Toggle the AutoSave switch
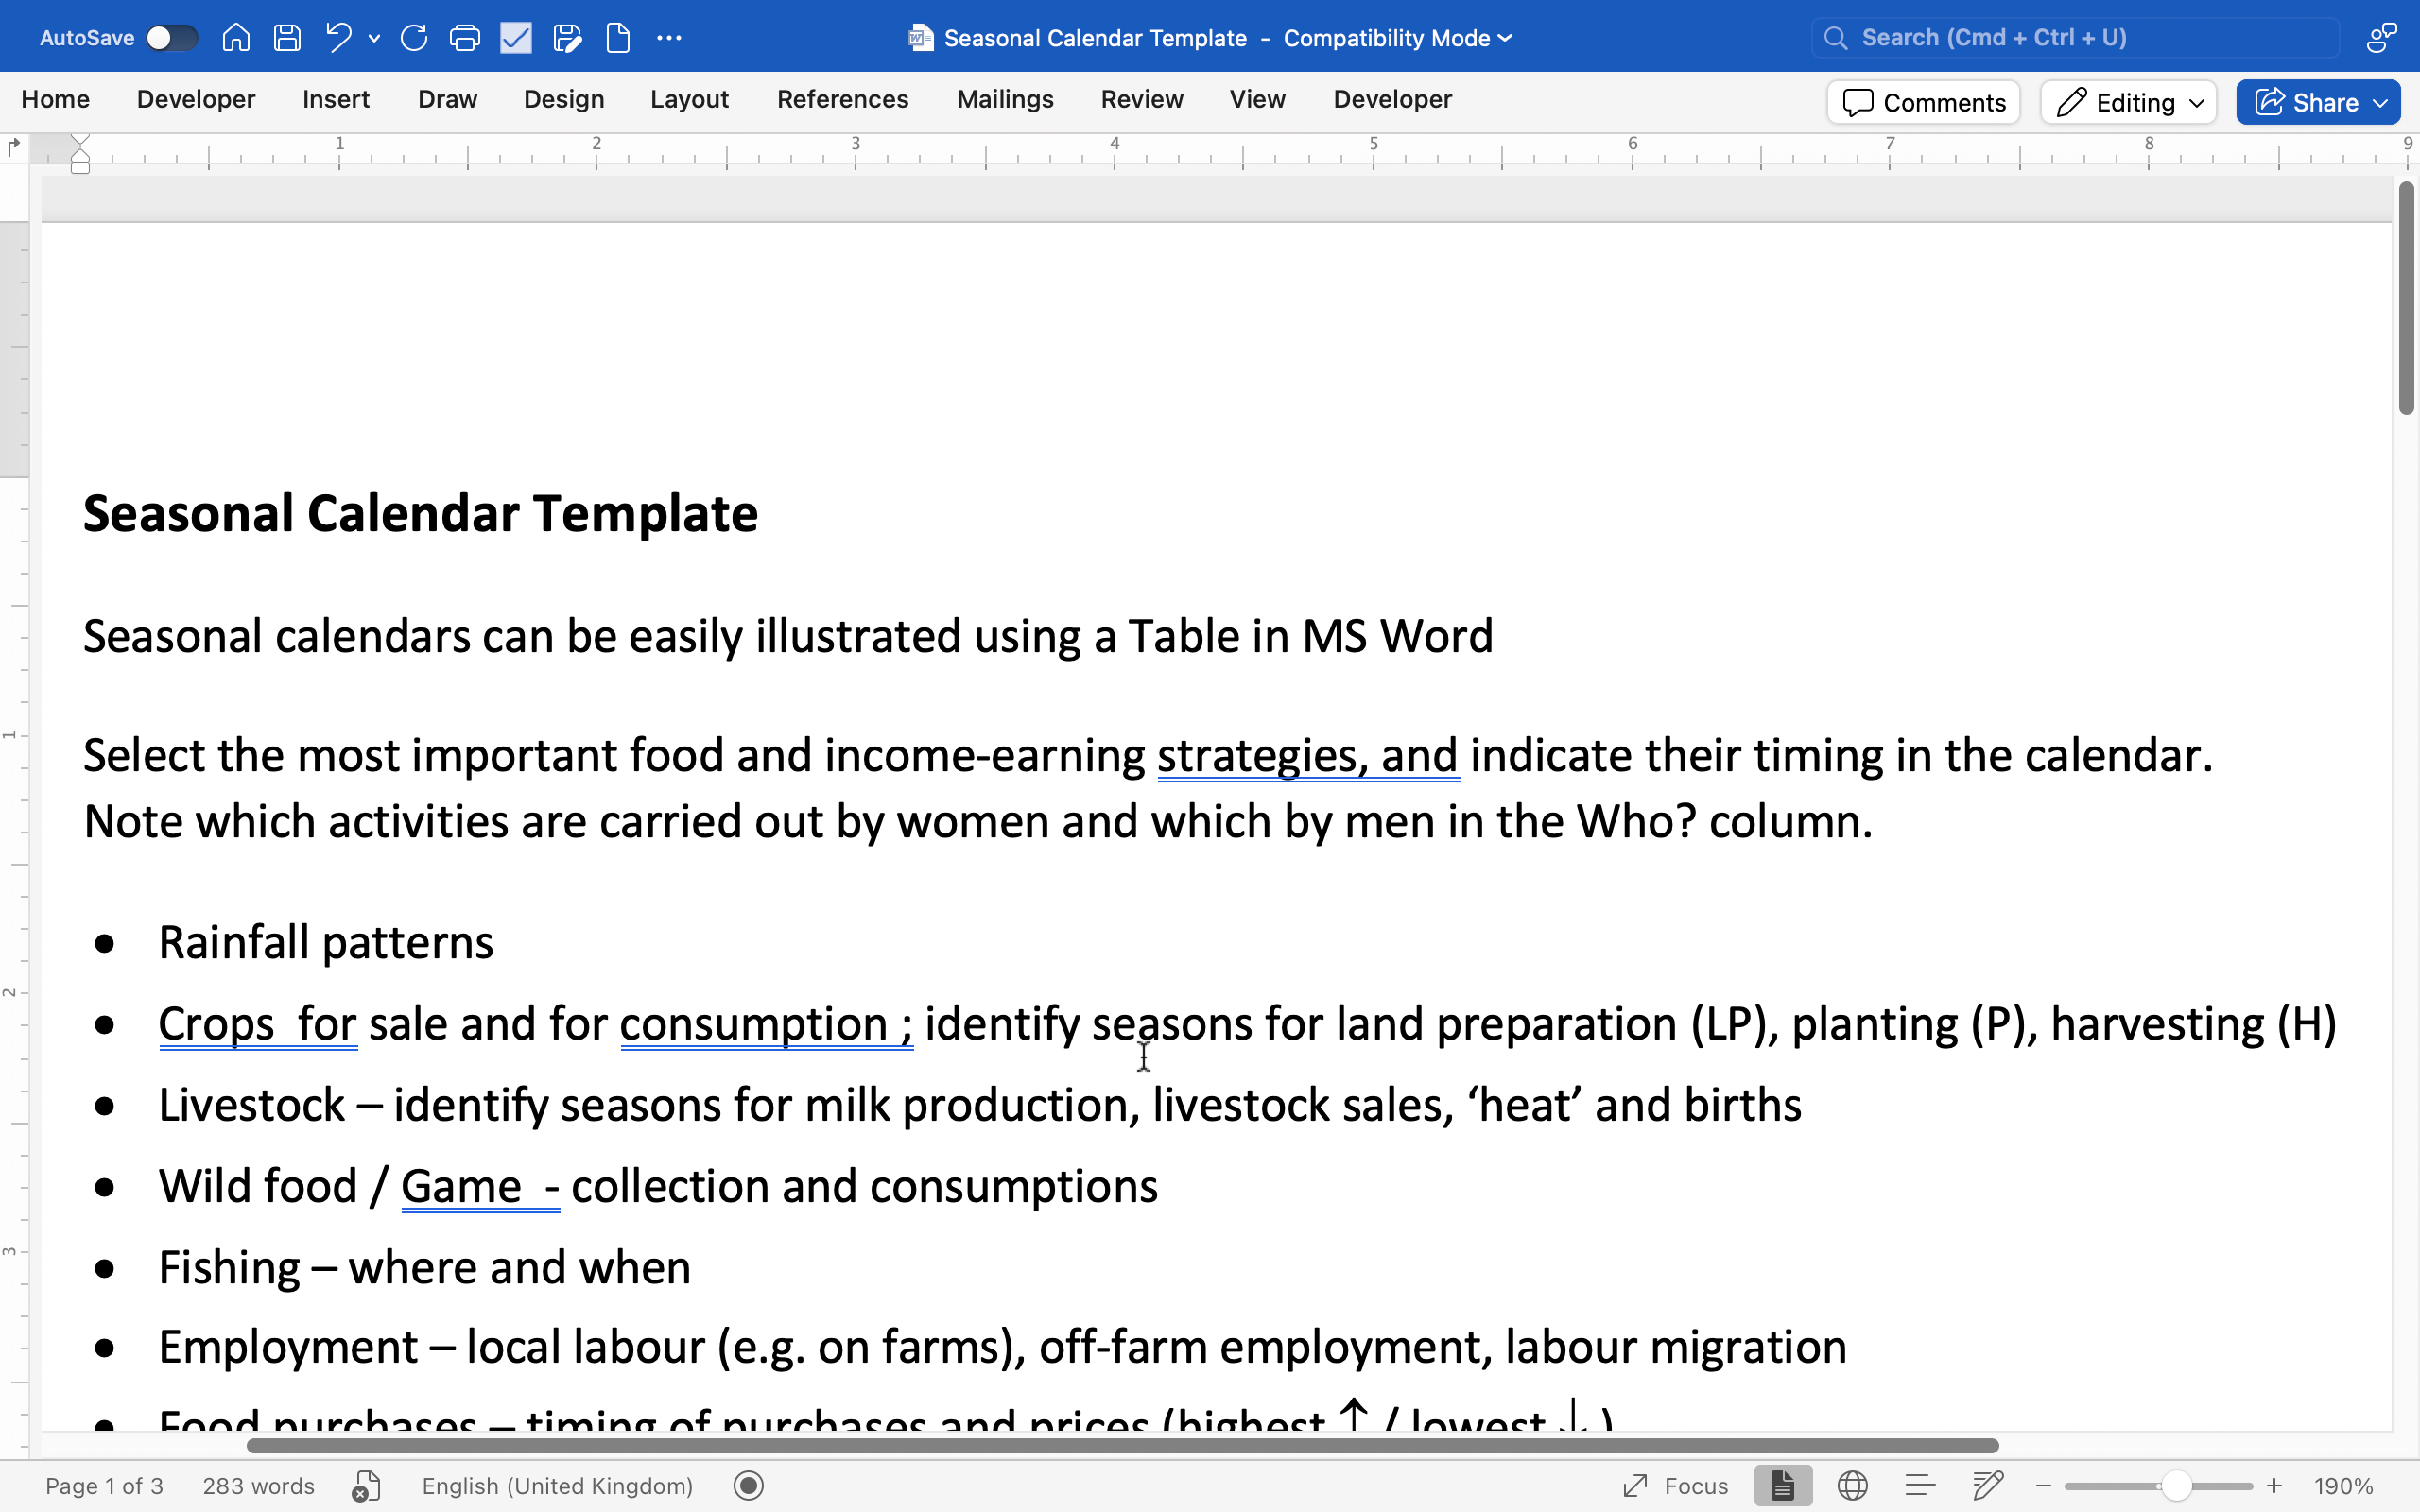2420x1512 pixels. click(x=171, y=38)
